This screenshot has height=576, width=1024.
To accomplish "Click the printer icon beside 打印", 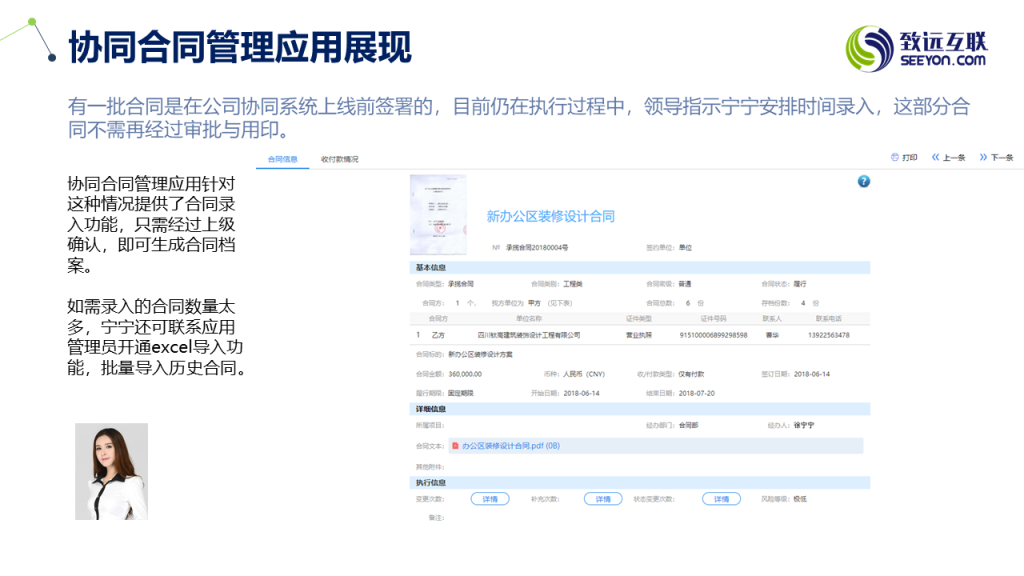I will [894, 157].
